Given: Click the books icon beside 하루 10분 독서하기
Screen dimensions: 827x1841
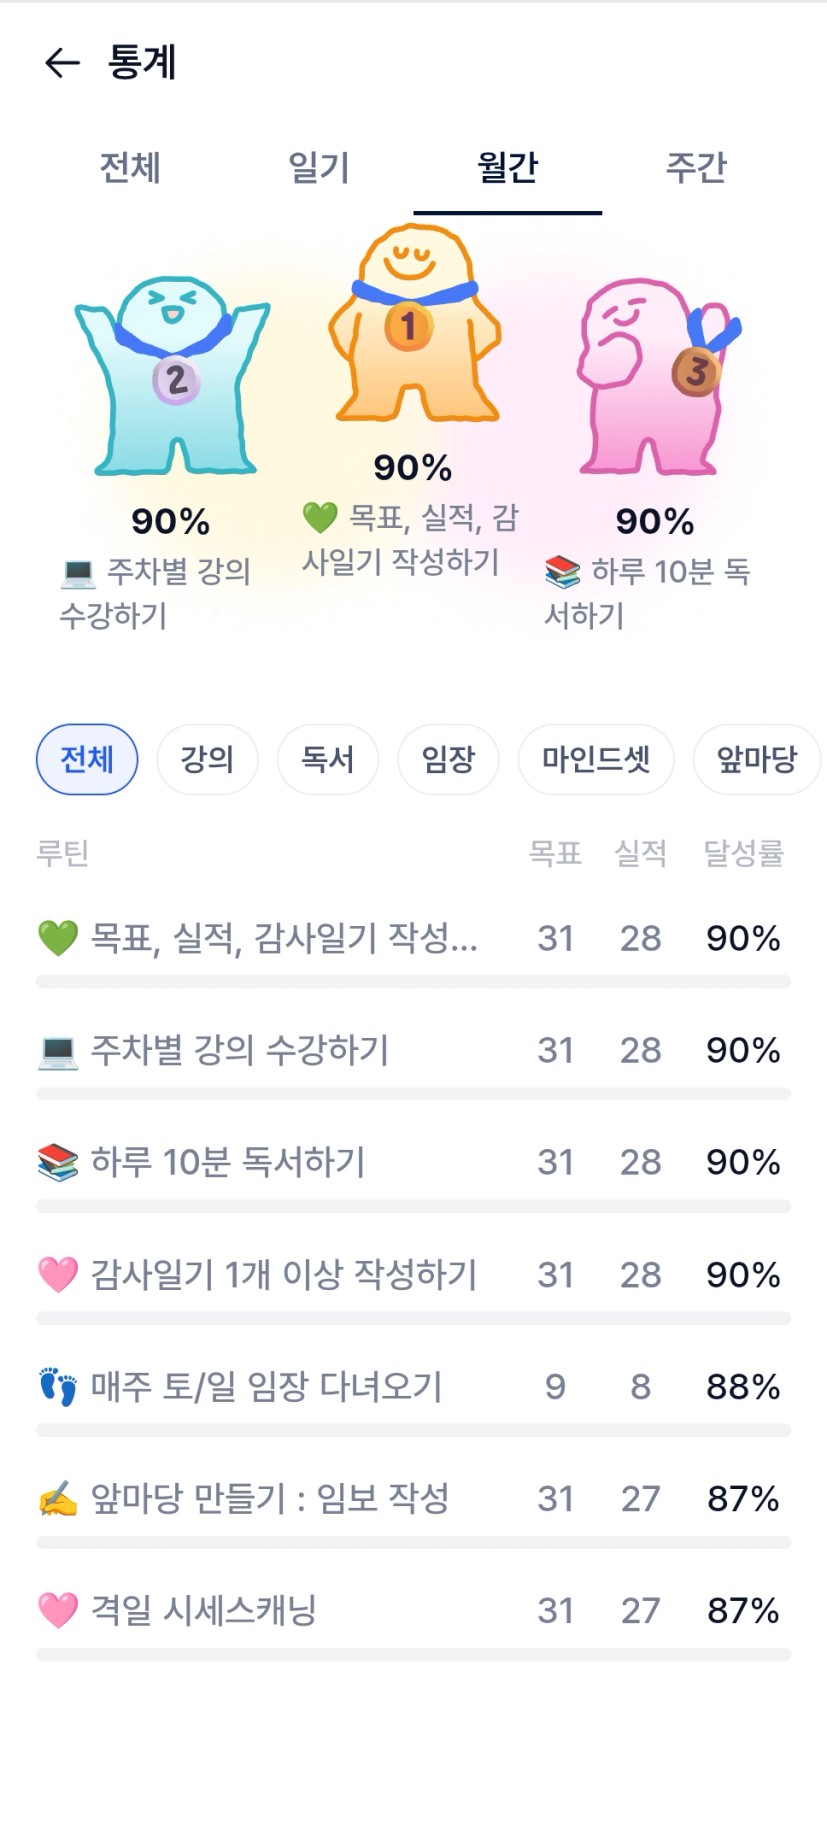Looking at the screenshot, I should 57,1163.
